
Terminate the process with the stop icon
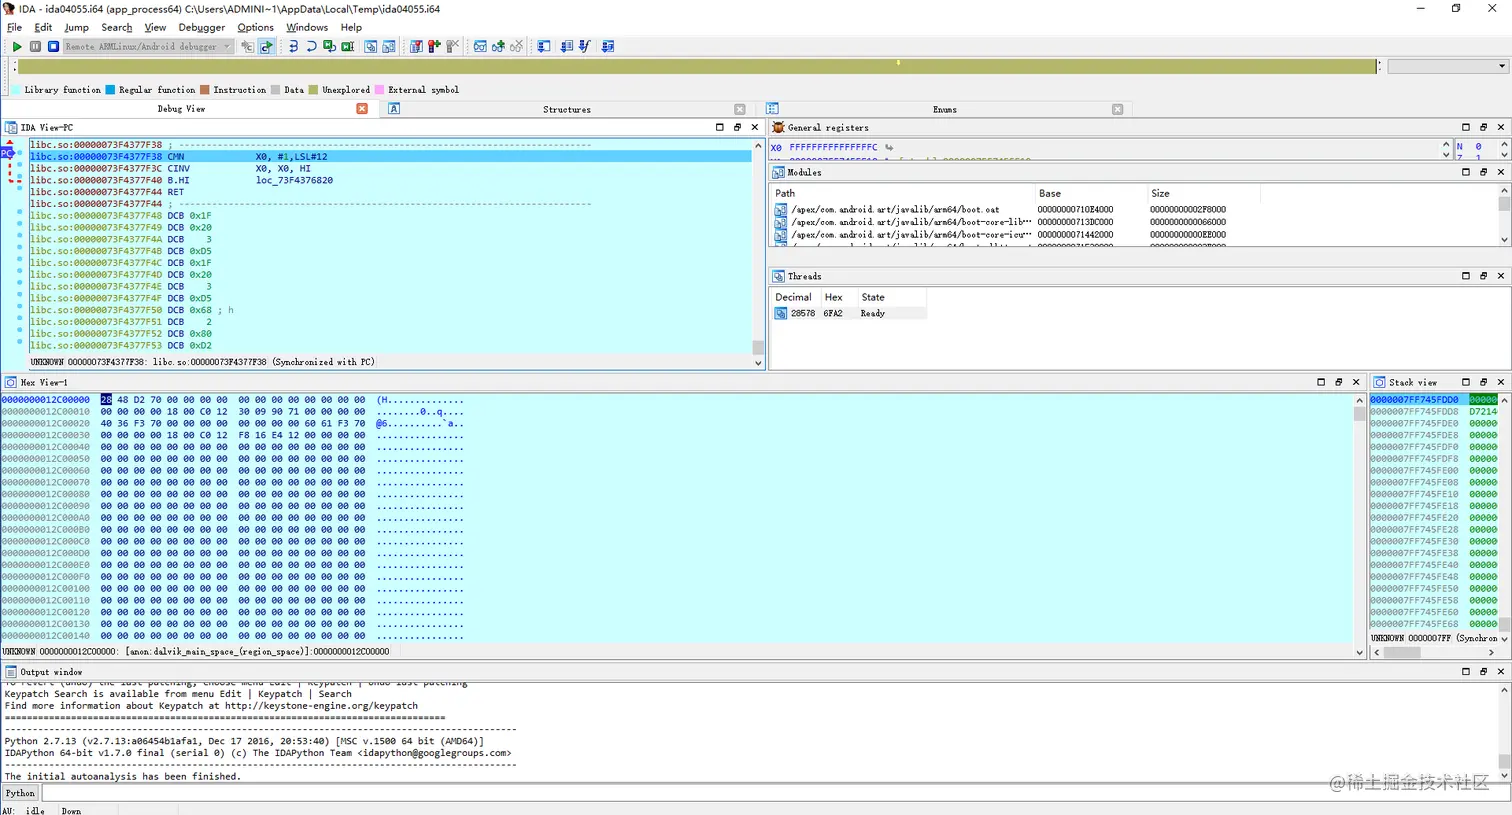coord(53,46)
